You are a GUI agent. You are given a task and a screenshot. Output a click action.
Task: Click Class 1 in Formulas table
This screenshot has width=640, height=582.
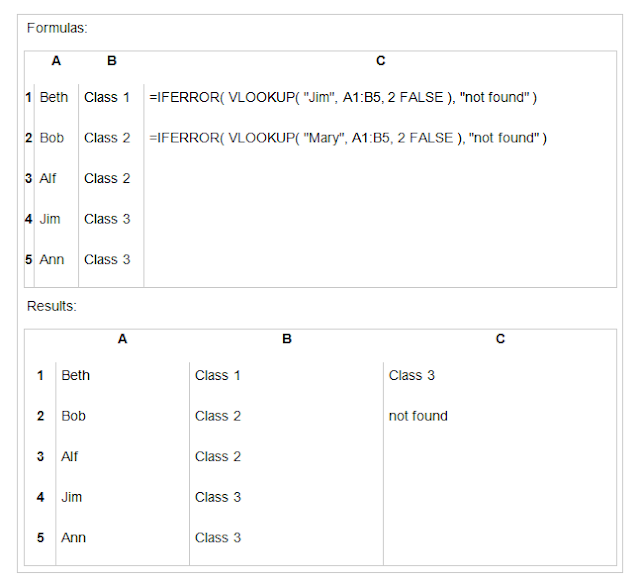coord(107,97)
